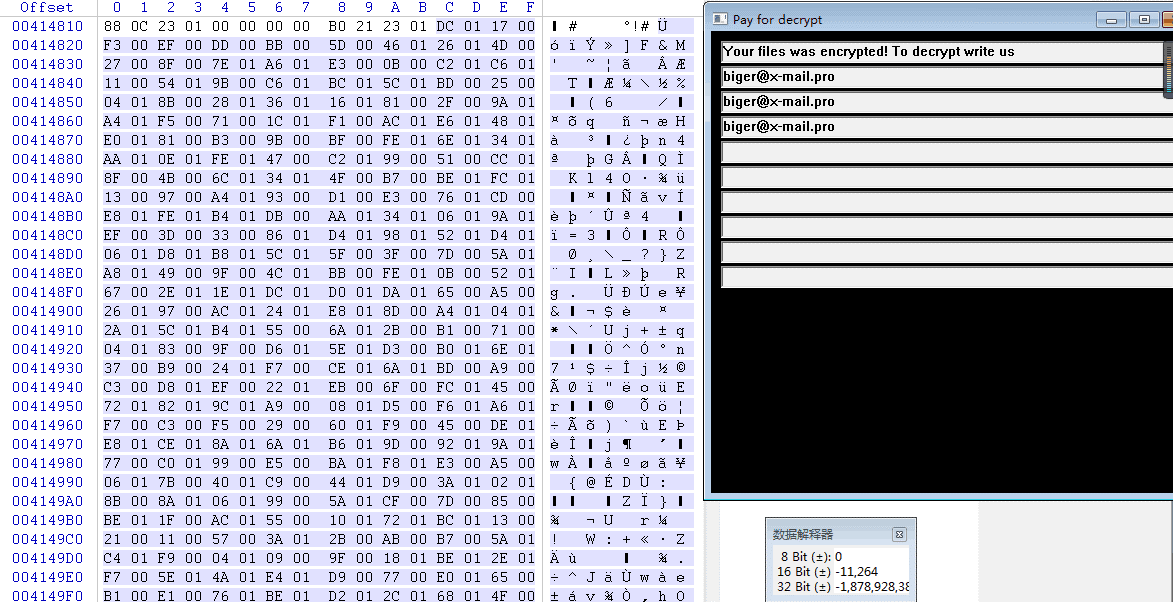Select byte E8 in row 00414900
This screenshot has height=602, width=1173.
coord(337,311)
